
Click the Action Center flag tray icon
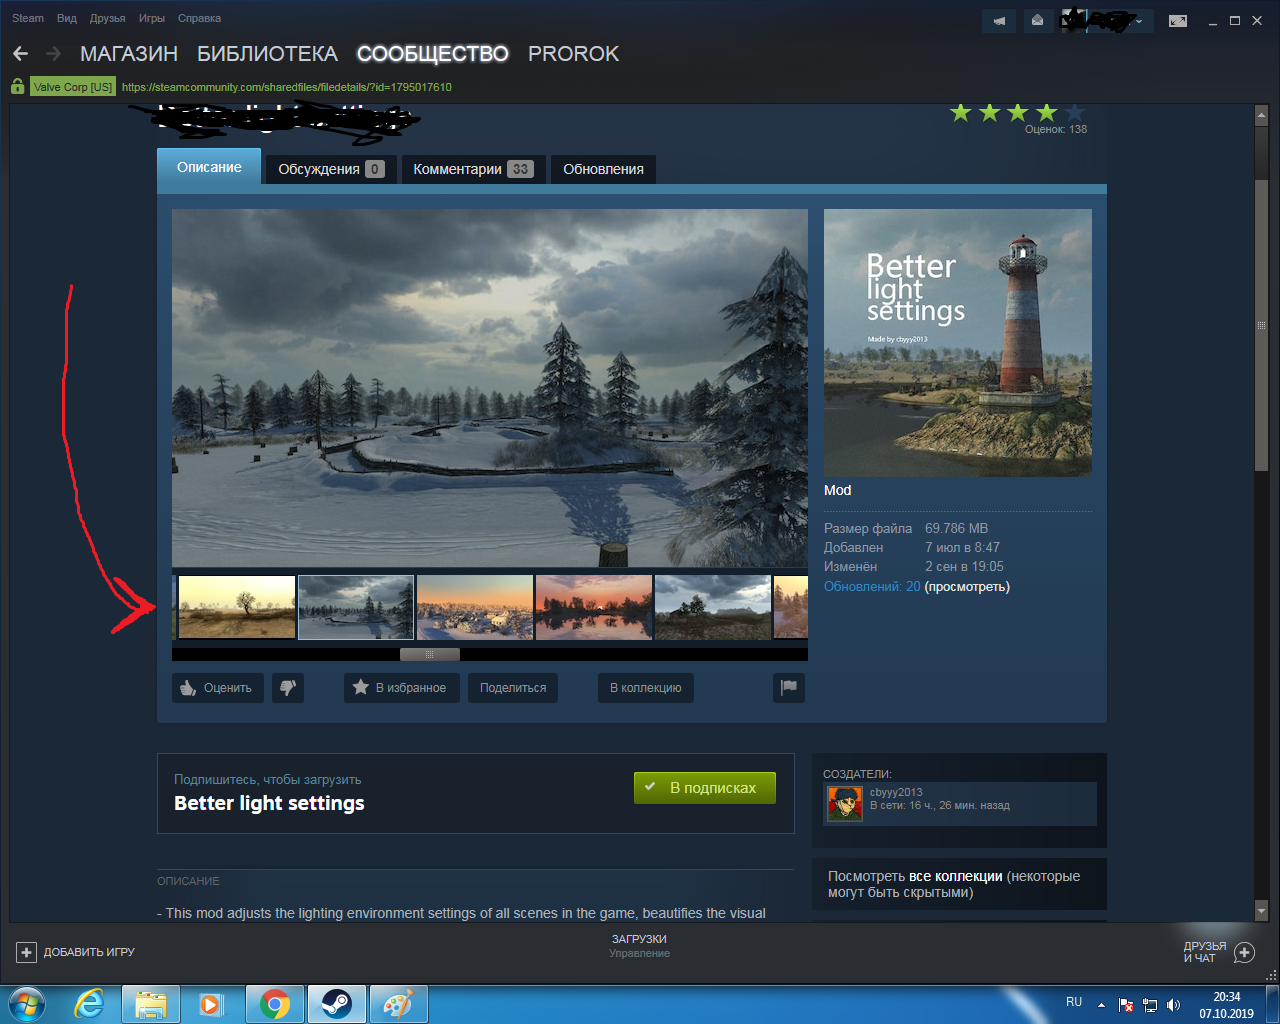(x=1126, y=1005)
